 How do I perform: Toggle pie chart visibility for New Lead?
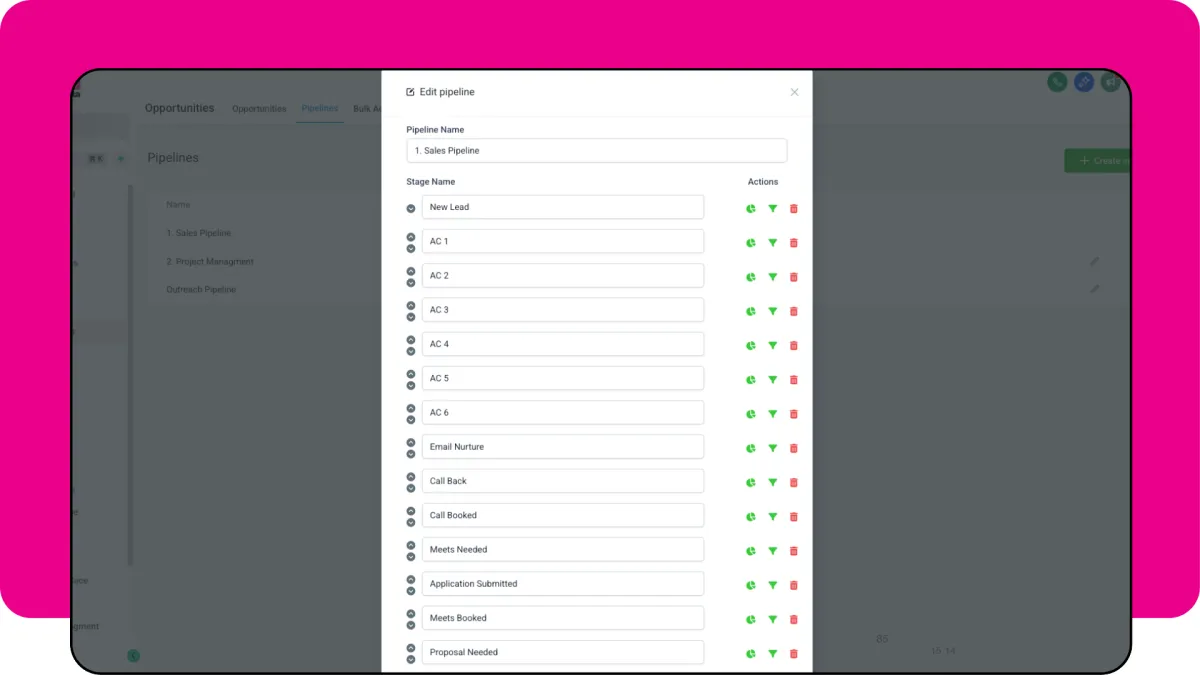pos(751,208)
